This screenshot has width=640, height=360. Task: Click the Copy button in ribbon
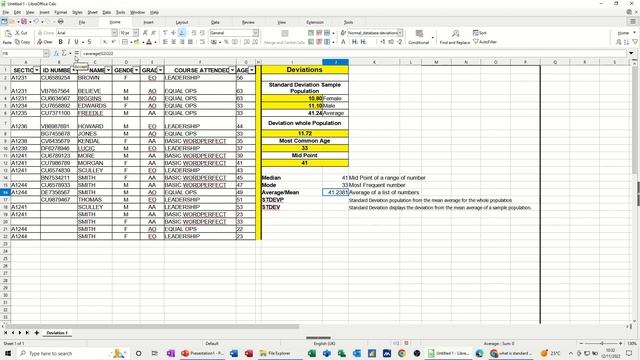tap(22, 42)
